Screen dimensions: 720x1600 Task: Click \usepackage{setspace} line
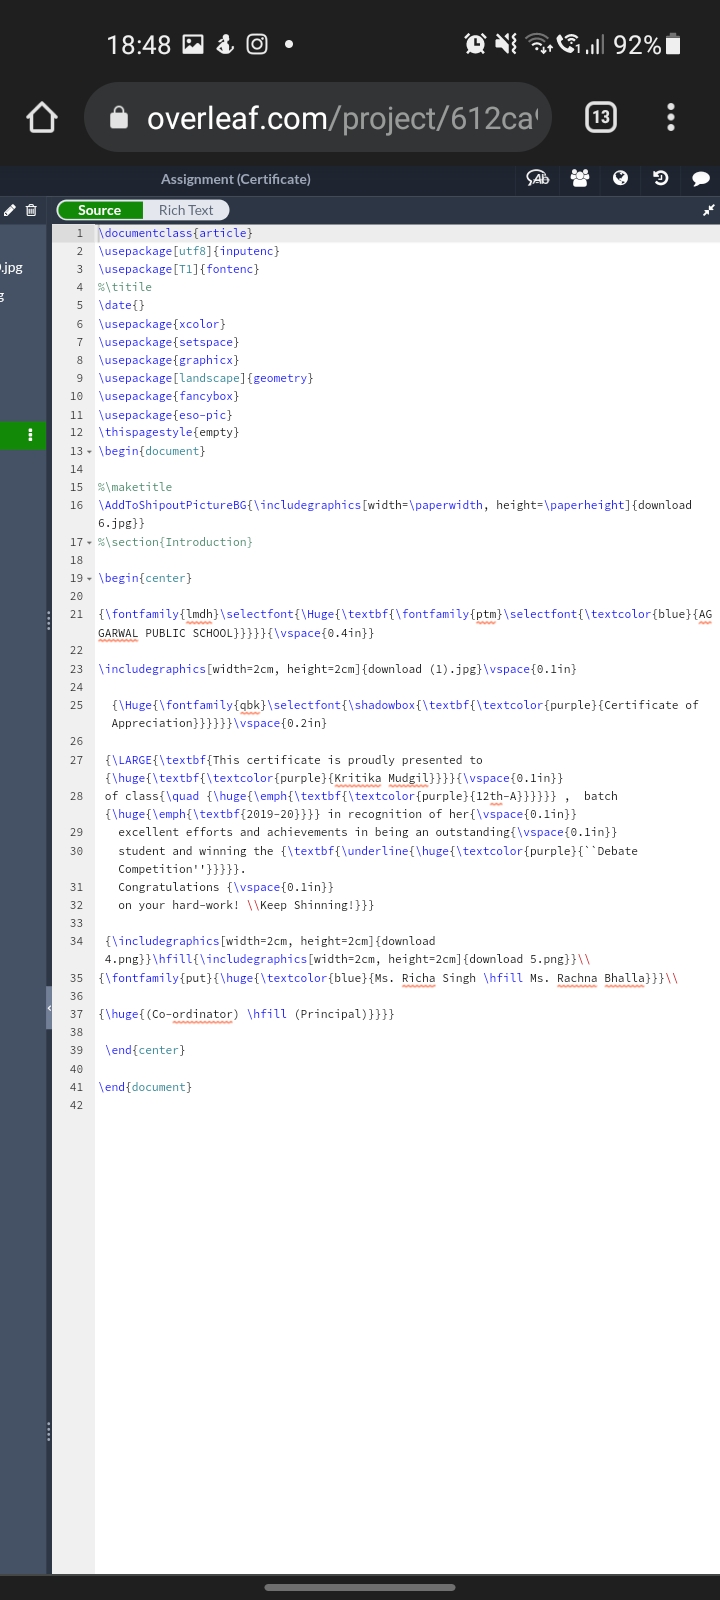click(169, 342)
